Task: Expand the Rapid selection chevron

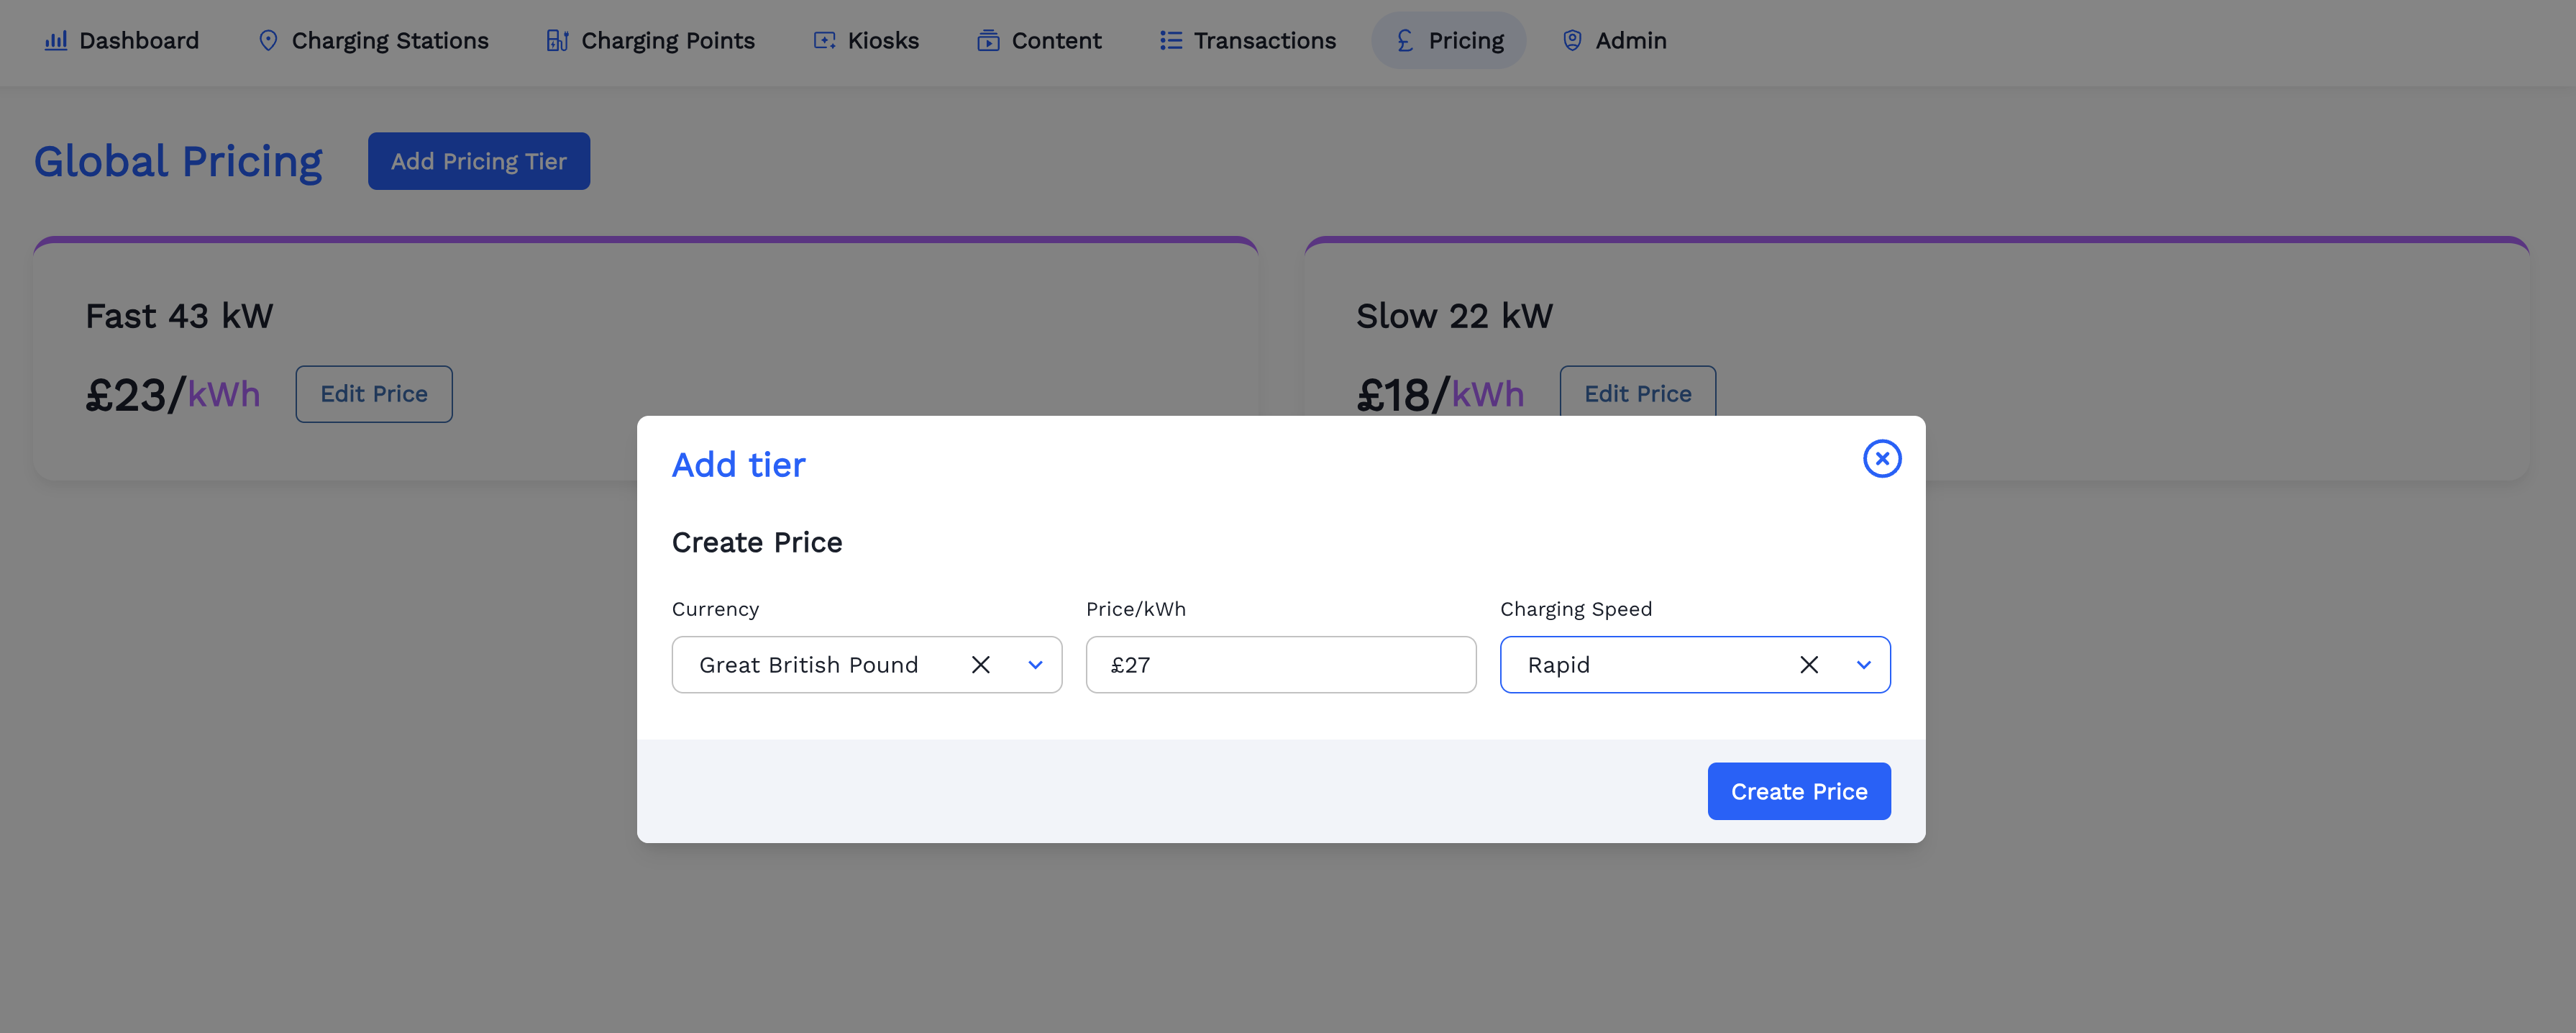Action: (x=1863, y=664)
